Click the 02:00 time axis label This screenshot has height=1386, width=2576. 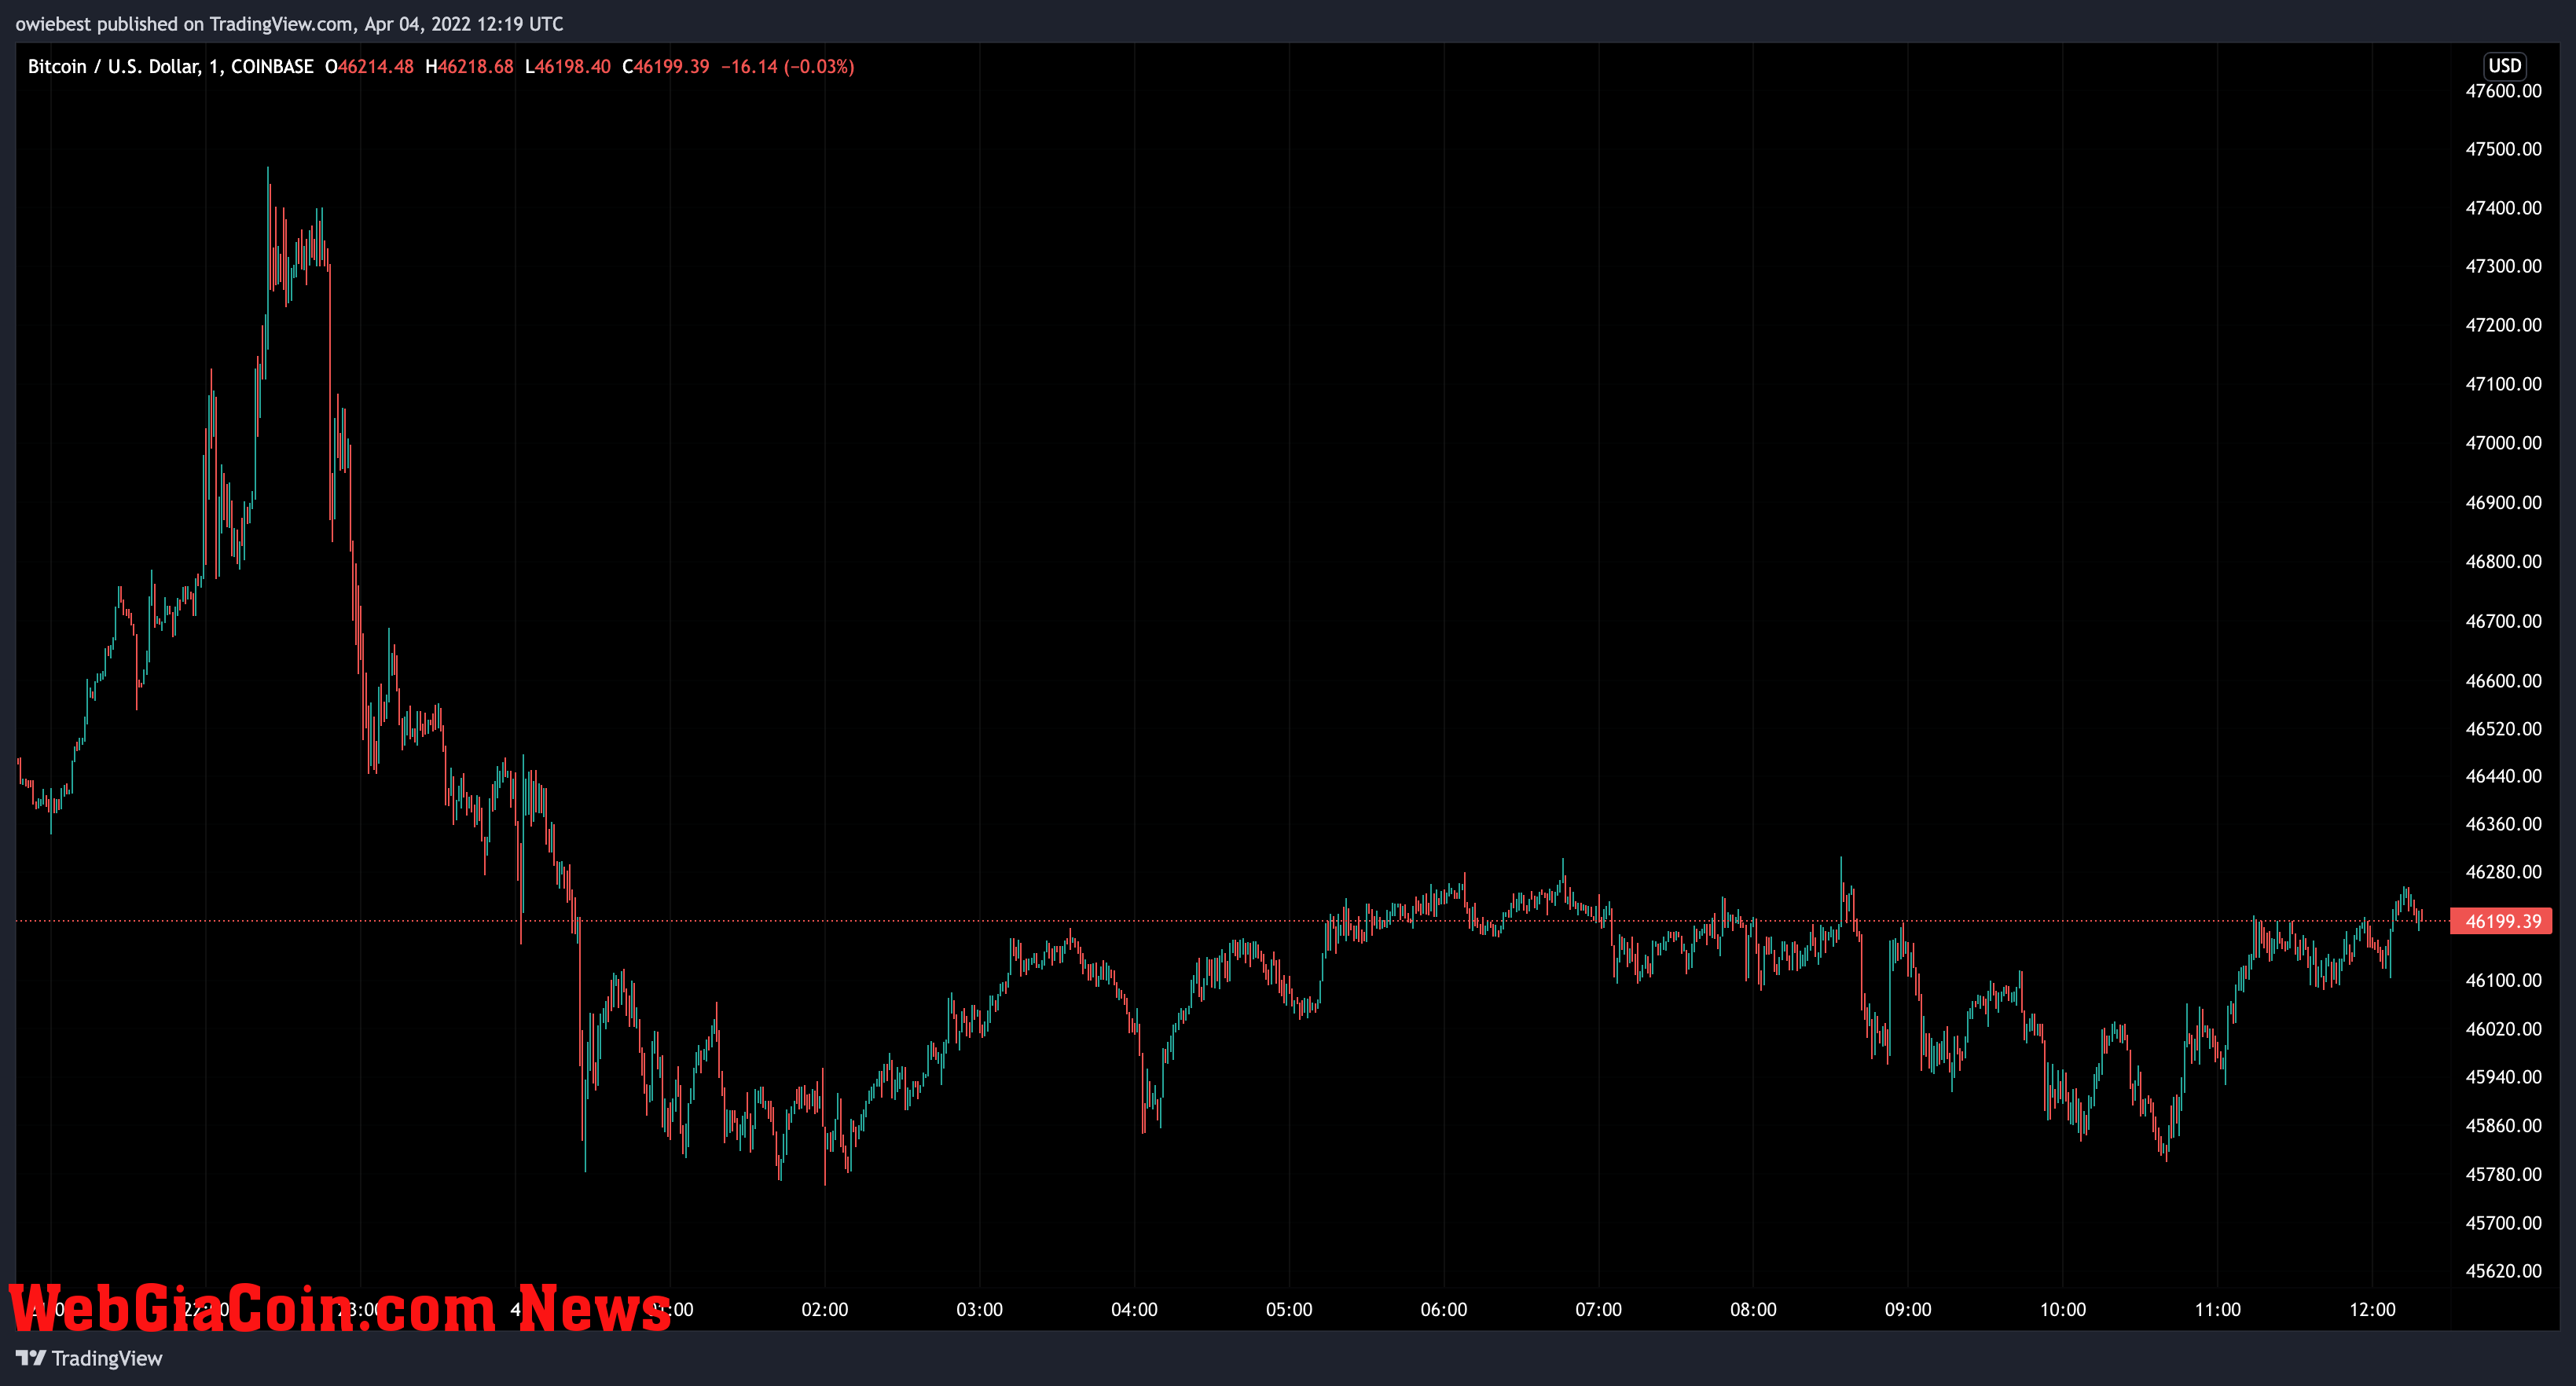point(825,1310)
